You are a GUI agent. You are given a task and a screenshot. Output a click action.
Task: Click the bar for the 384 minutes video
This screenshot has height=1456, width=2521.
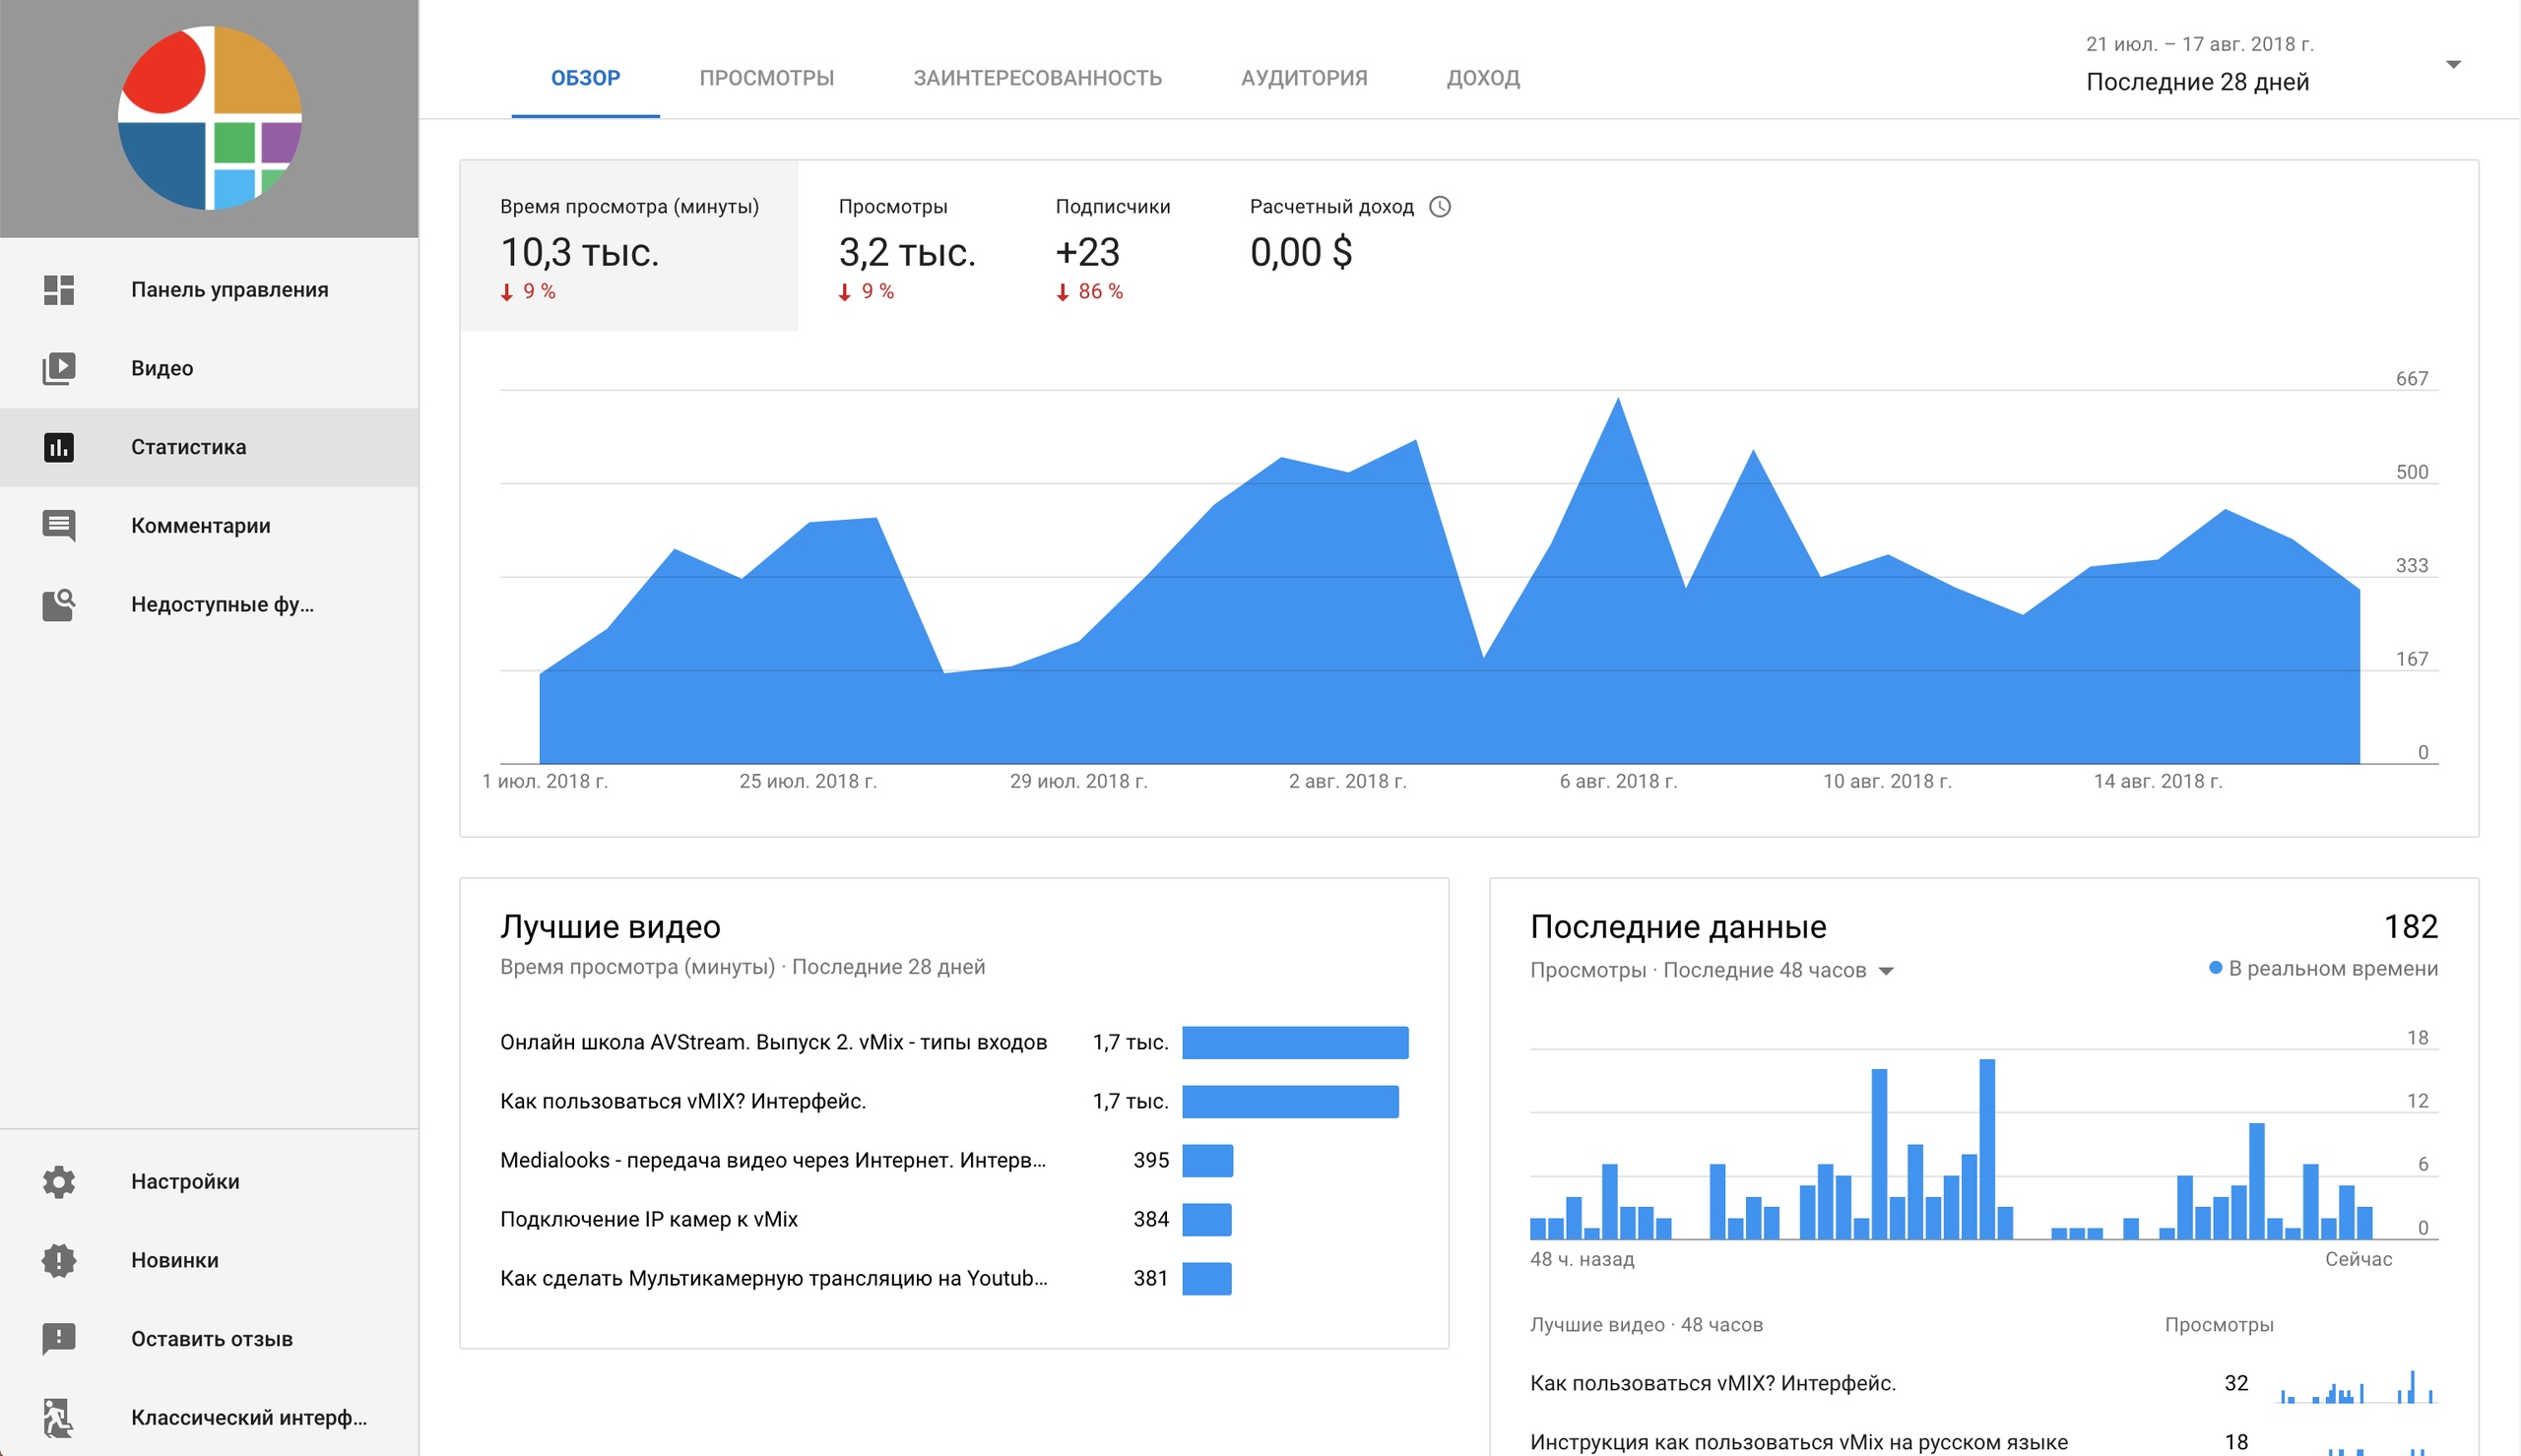click(x=1207, y=1220)
